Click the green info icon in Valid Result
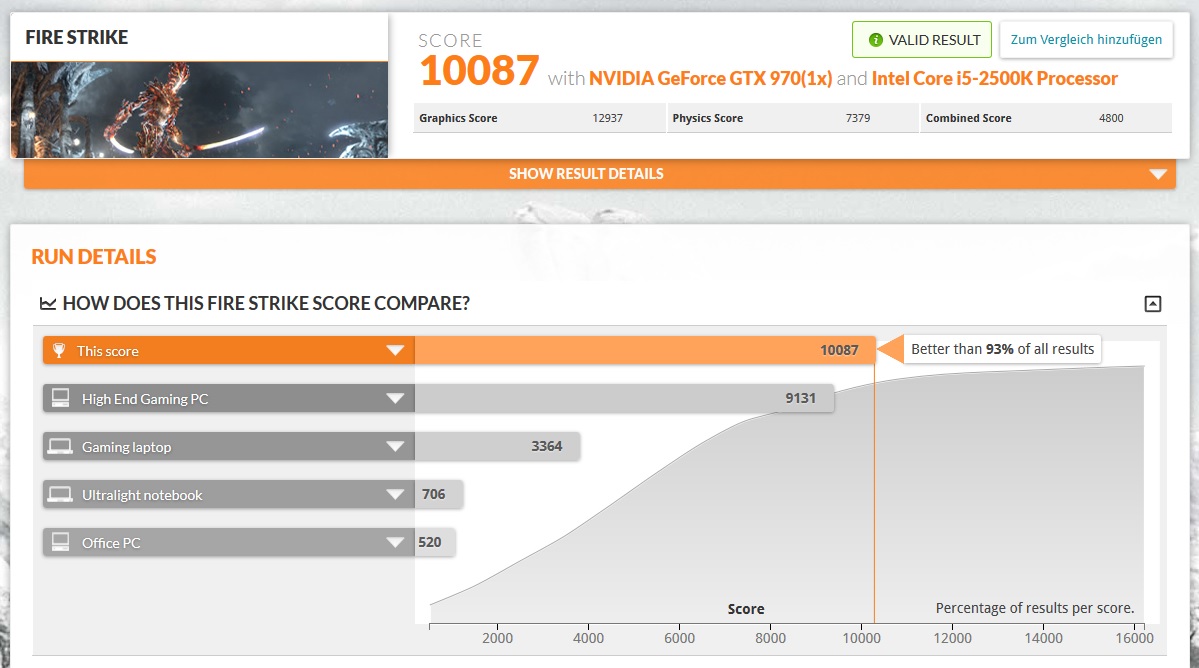This screenshot has height=668, width=1199. 876,40
